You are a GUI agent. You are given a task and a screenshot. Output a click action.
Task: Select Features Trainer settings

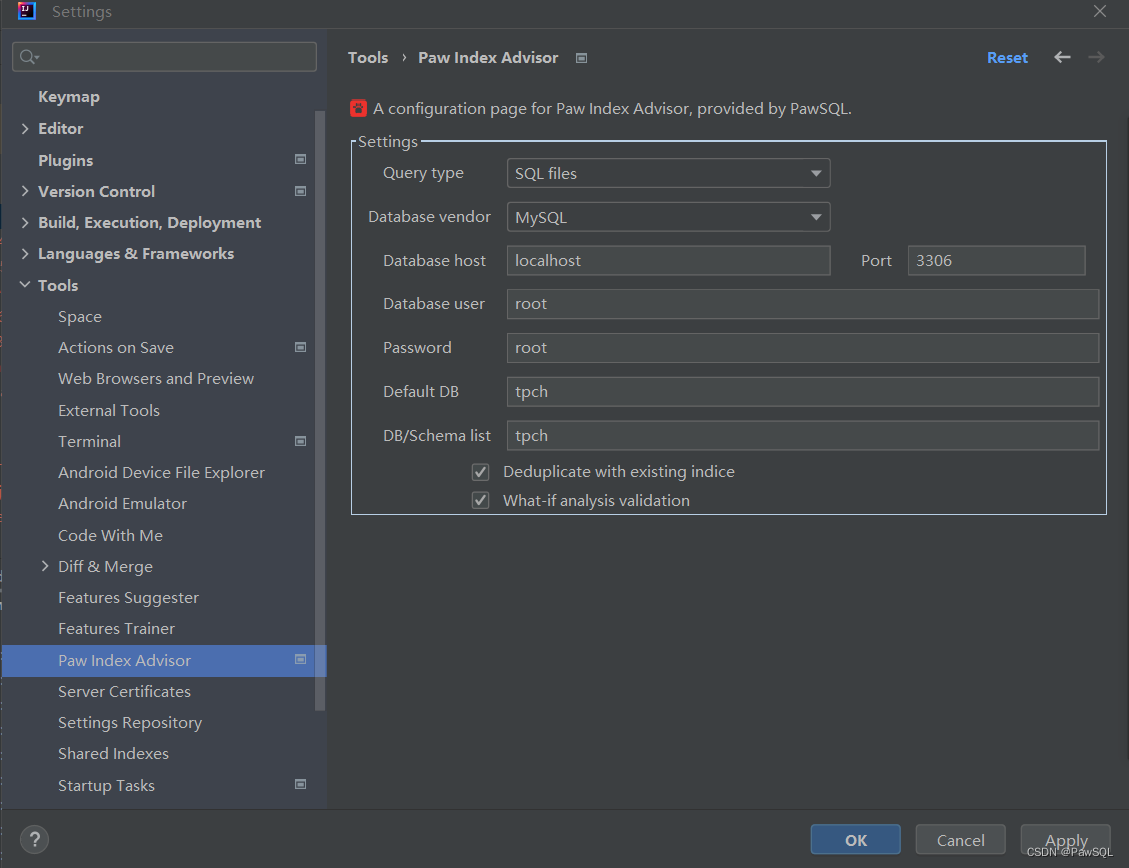(117, 629)
